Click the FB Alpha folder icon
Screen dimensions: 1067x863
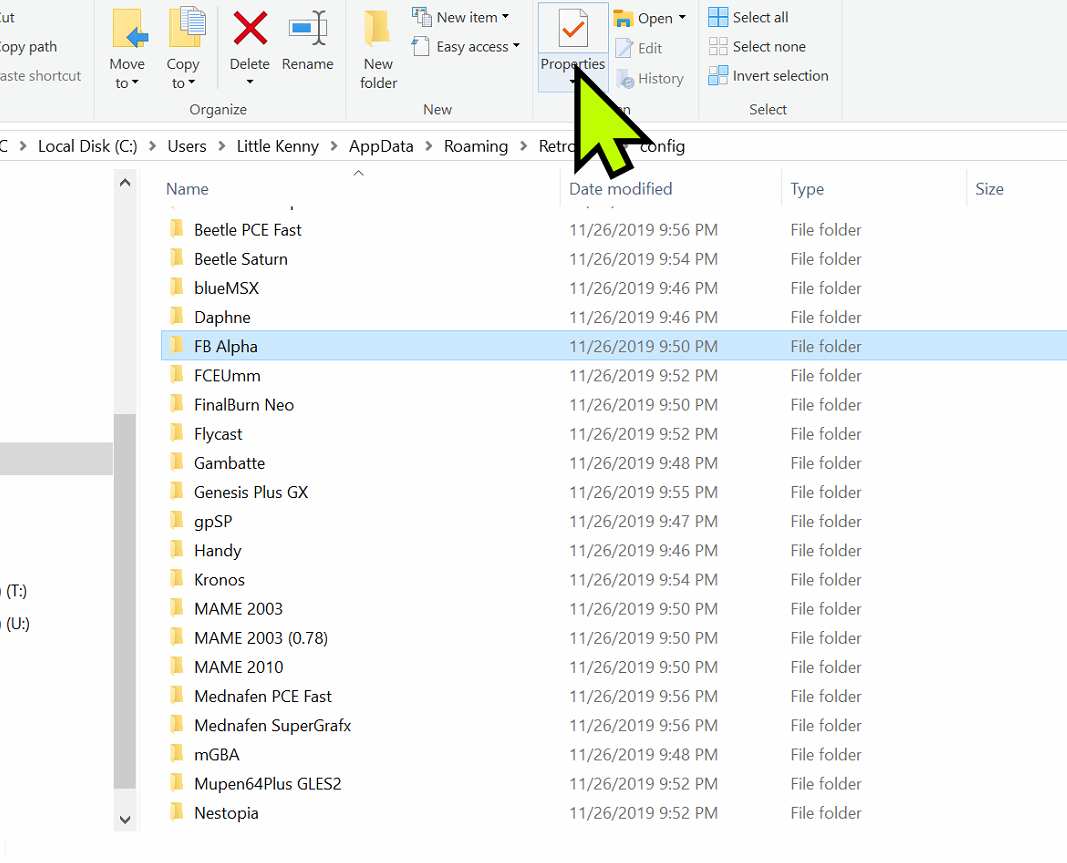[x=176, y=346]
